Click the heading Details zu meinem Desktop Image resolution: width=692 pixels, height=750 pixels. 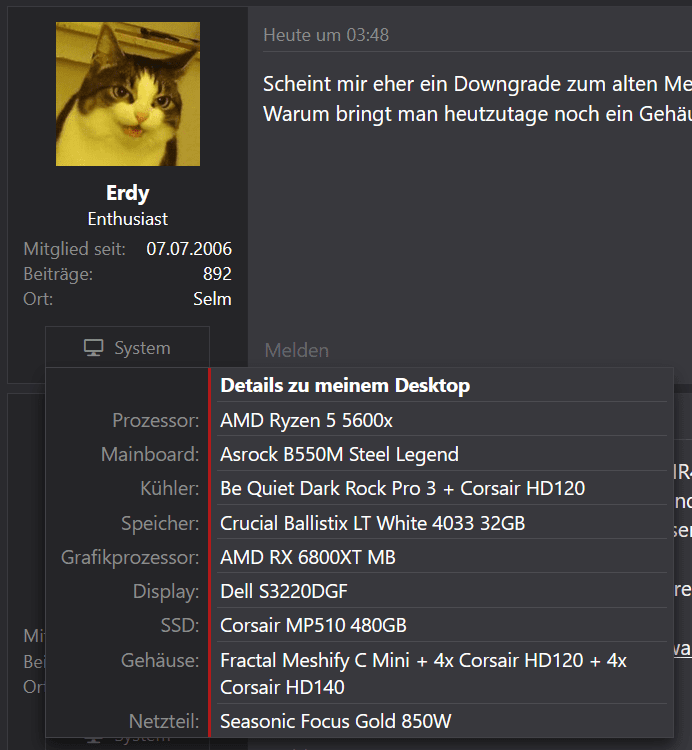pyautogui.click(x=345, y=386)
